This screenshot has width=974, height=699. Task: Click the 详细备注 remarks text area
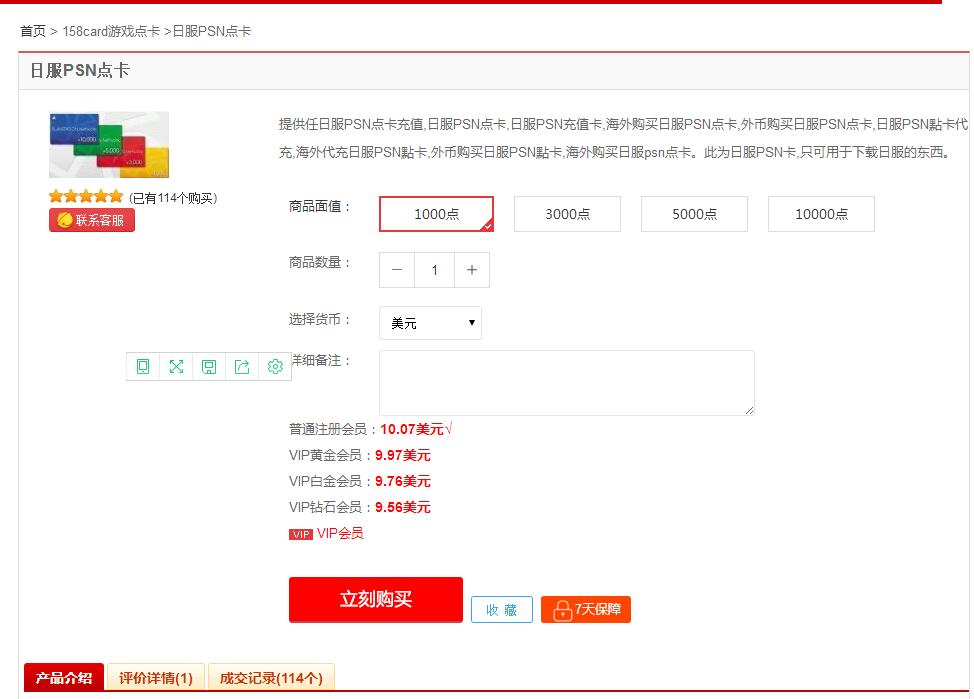[x=567, y=383]
